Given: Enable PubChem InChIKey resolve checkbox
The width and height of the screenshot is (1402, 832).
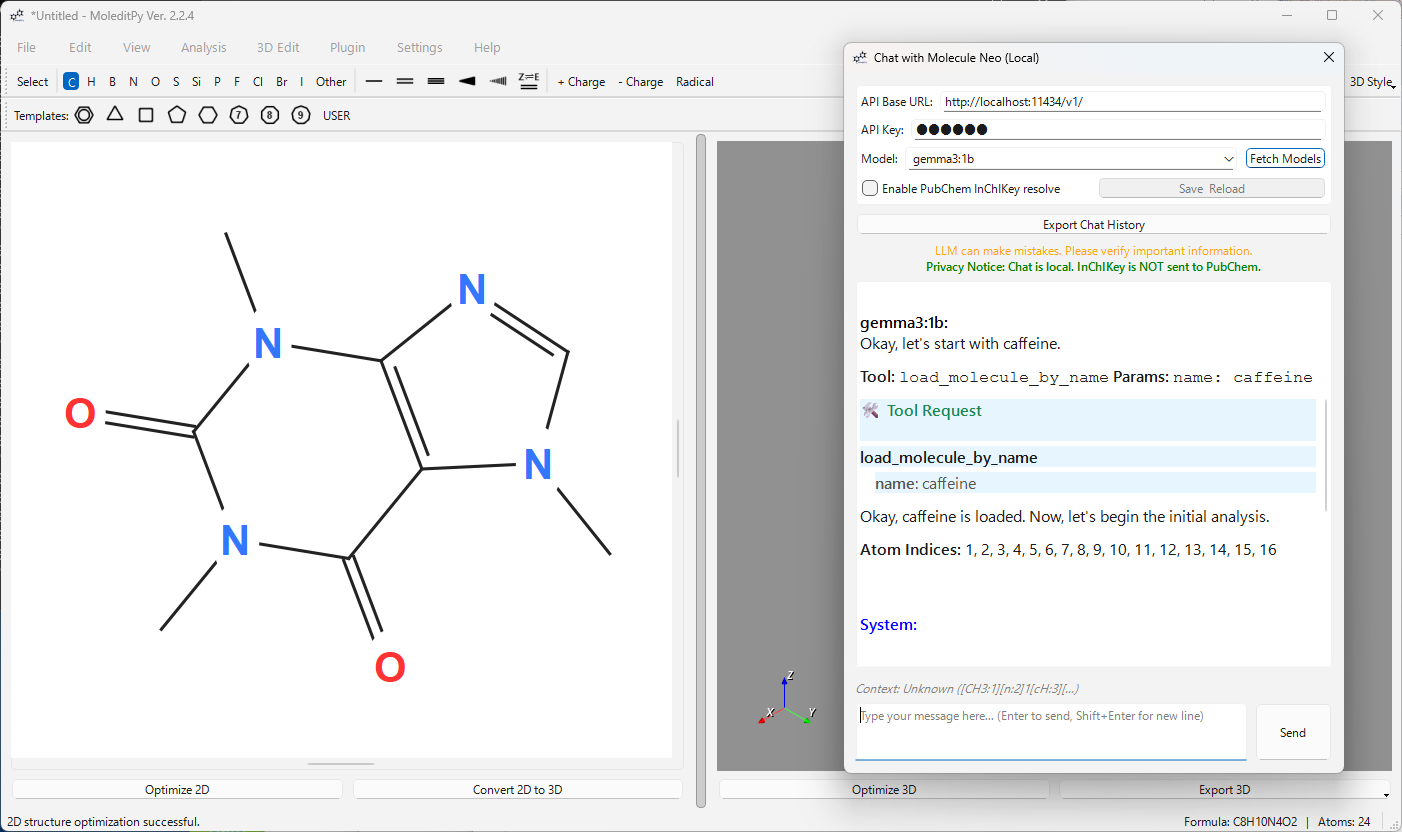Looking at the screenshot, I should [x=871, y=188].
